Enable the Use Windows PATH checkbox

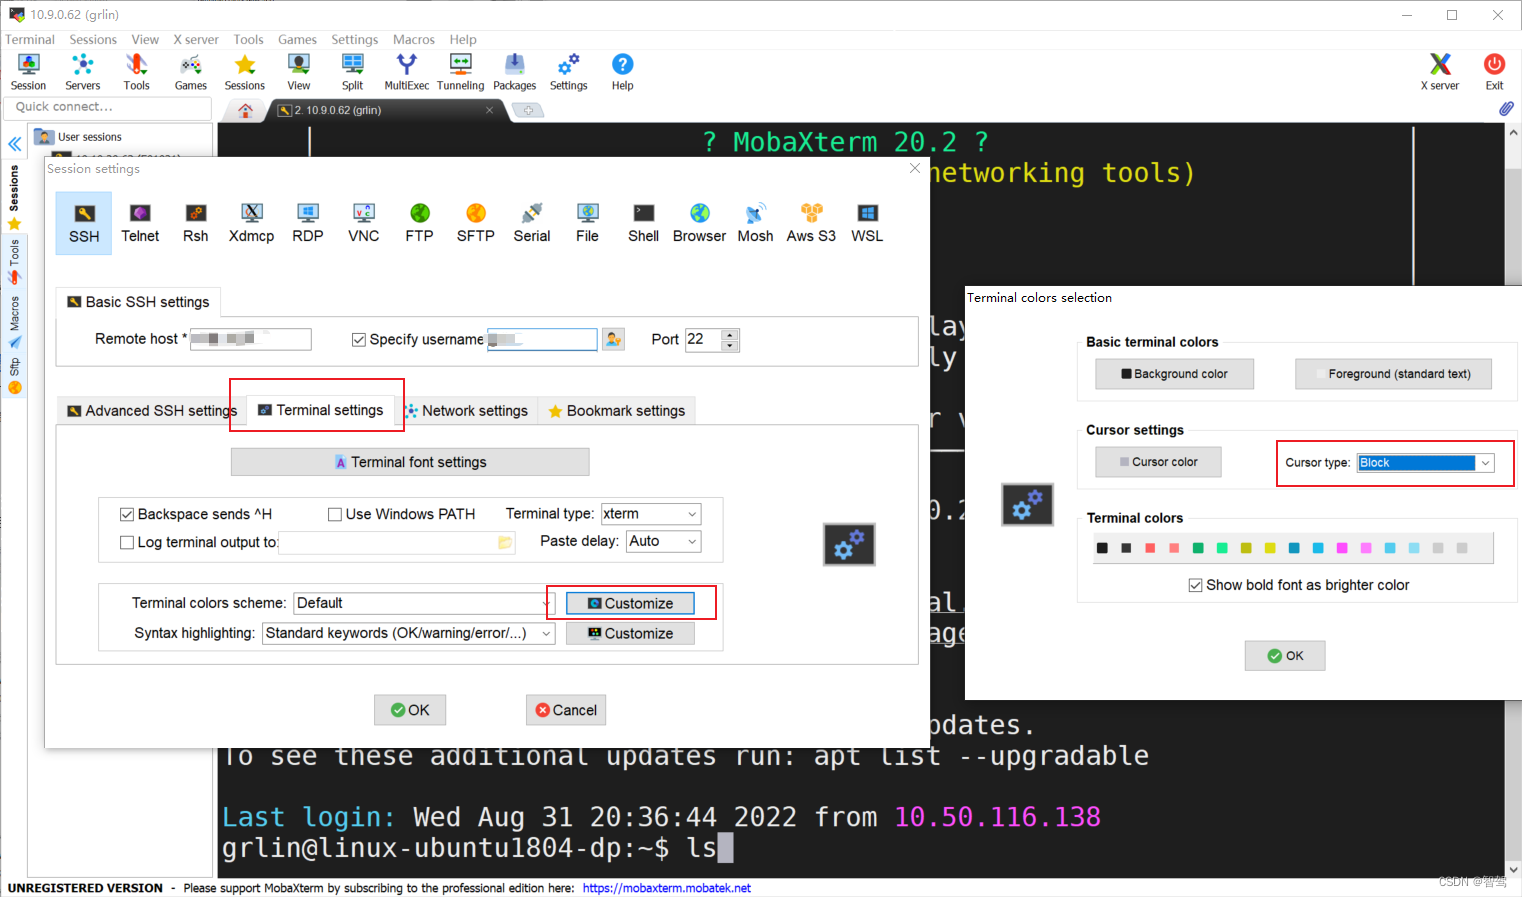pyautogui.click(x=335, y=514)
